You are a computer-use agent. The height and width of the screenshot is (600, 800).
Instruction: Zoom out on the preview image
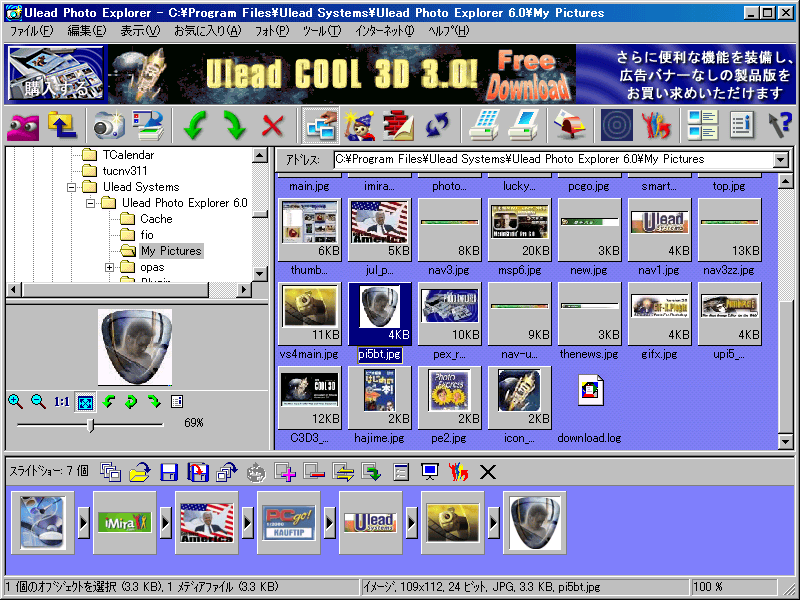coord(38,402)
